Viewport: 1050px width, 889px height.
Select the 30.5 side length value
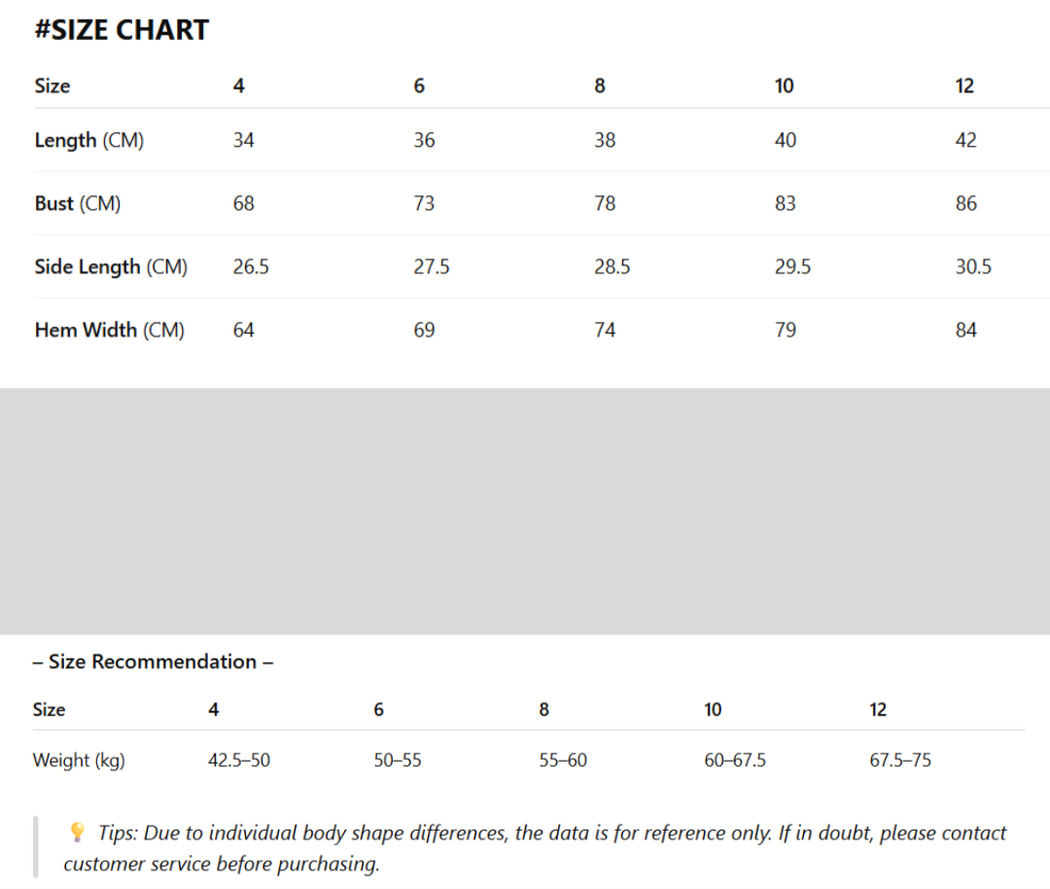tap(973, 267)
